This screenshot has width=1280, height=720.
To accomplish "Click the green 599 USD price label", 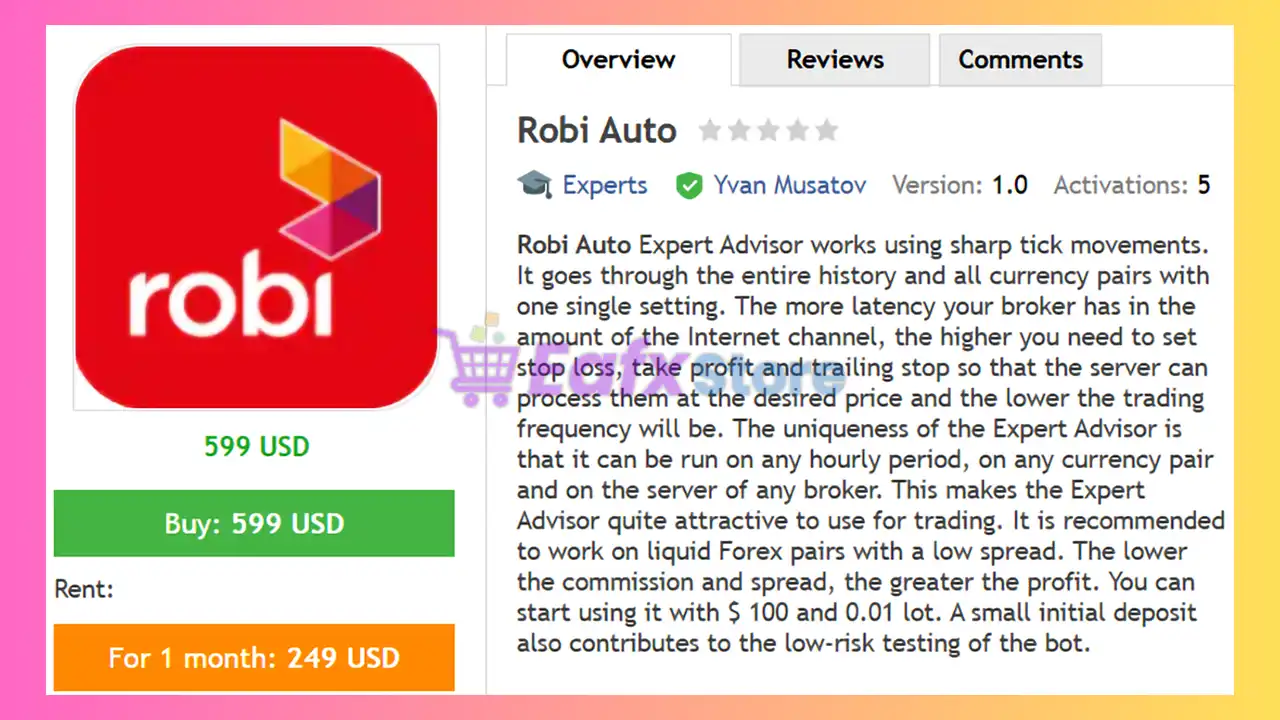I will [256, 446].
